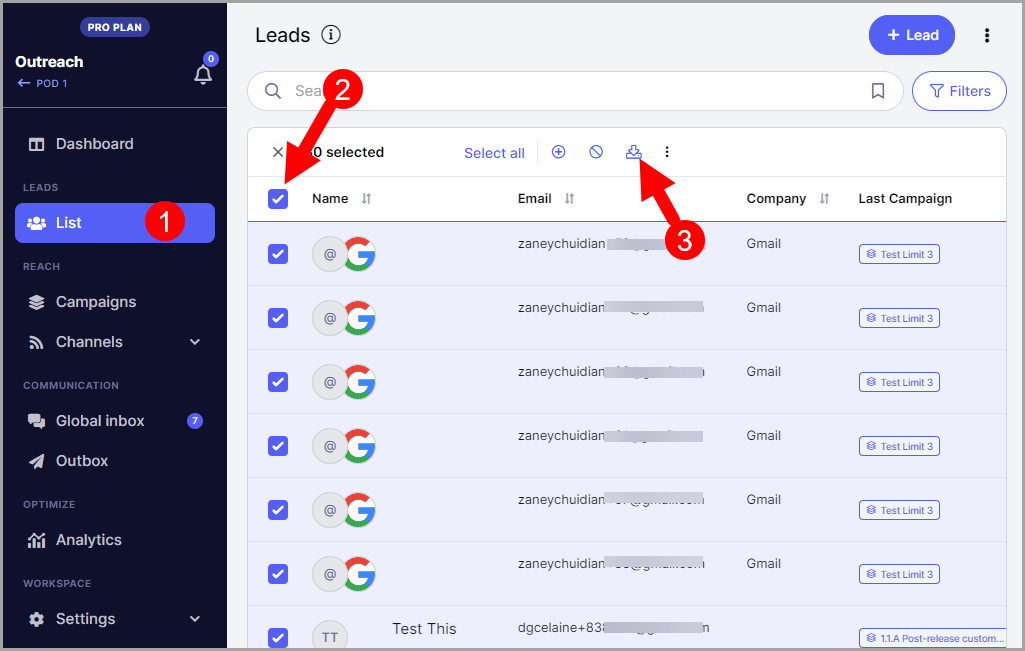1025x651 pixels.
Task: Go back to POD 1 arrow
Action: [24, 83]
